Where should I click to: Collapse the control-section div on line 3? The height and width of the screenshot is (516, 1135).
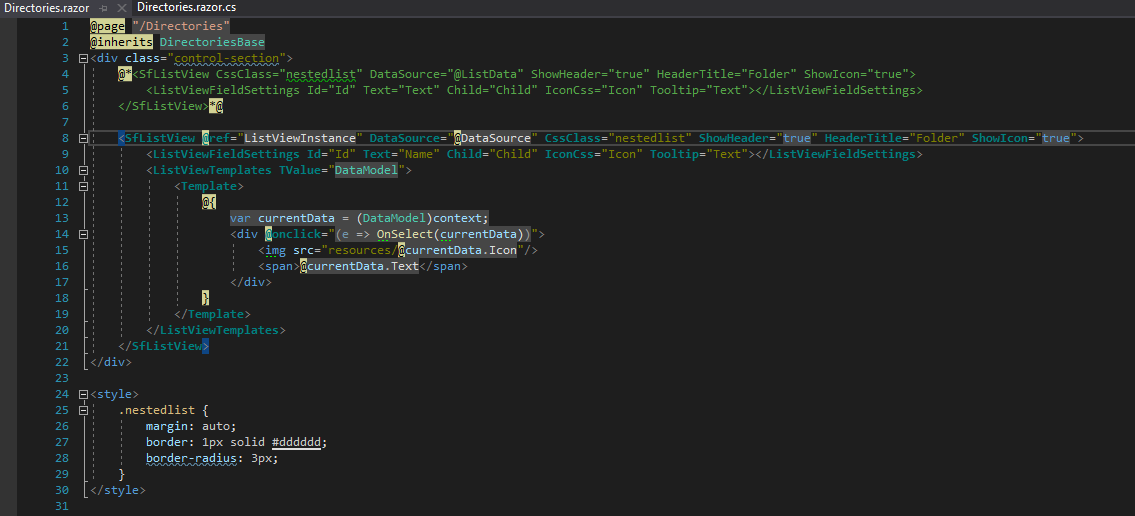pyautogui.click(x=83, y=58)
